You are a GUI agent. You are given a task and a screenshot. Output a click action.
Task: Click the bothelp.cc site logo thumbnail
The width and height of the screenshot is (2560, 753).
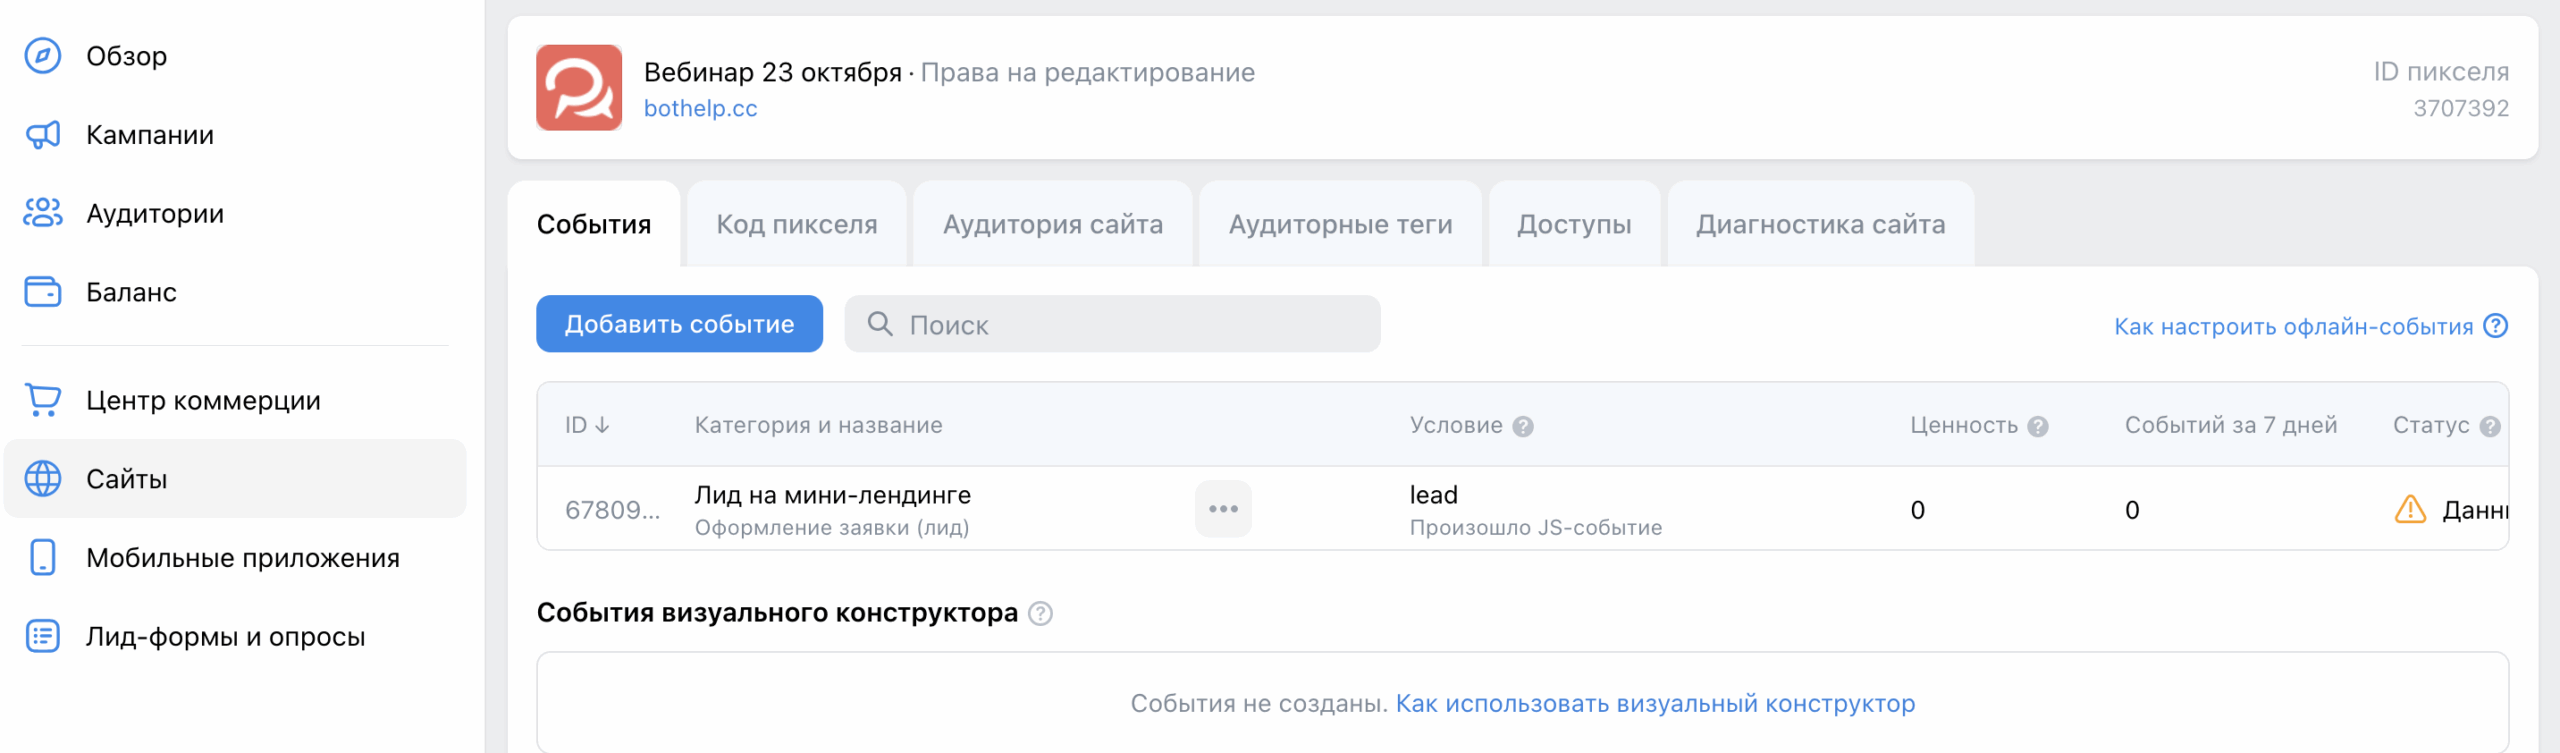tap(579, 88)
